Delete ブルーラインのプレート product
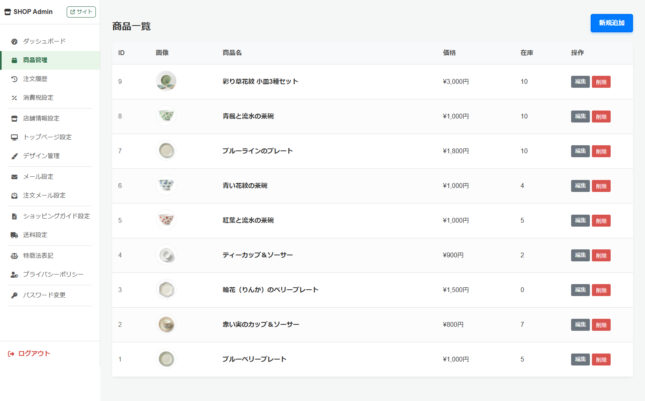Screen dimensions: 645x401 tap(601, 151)
